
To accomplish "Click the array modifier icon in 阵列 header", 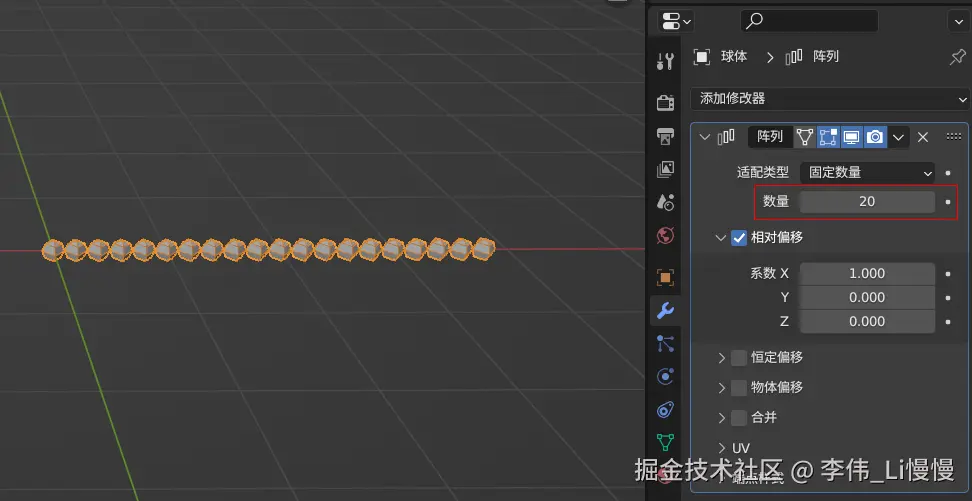I will point(726,137).
